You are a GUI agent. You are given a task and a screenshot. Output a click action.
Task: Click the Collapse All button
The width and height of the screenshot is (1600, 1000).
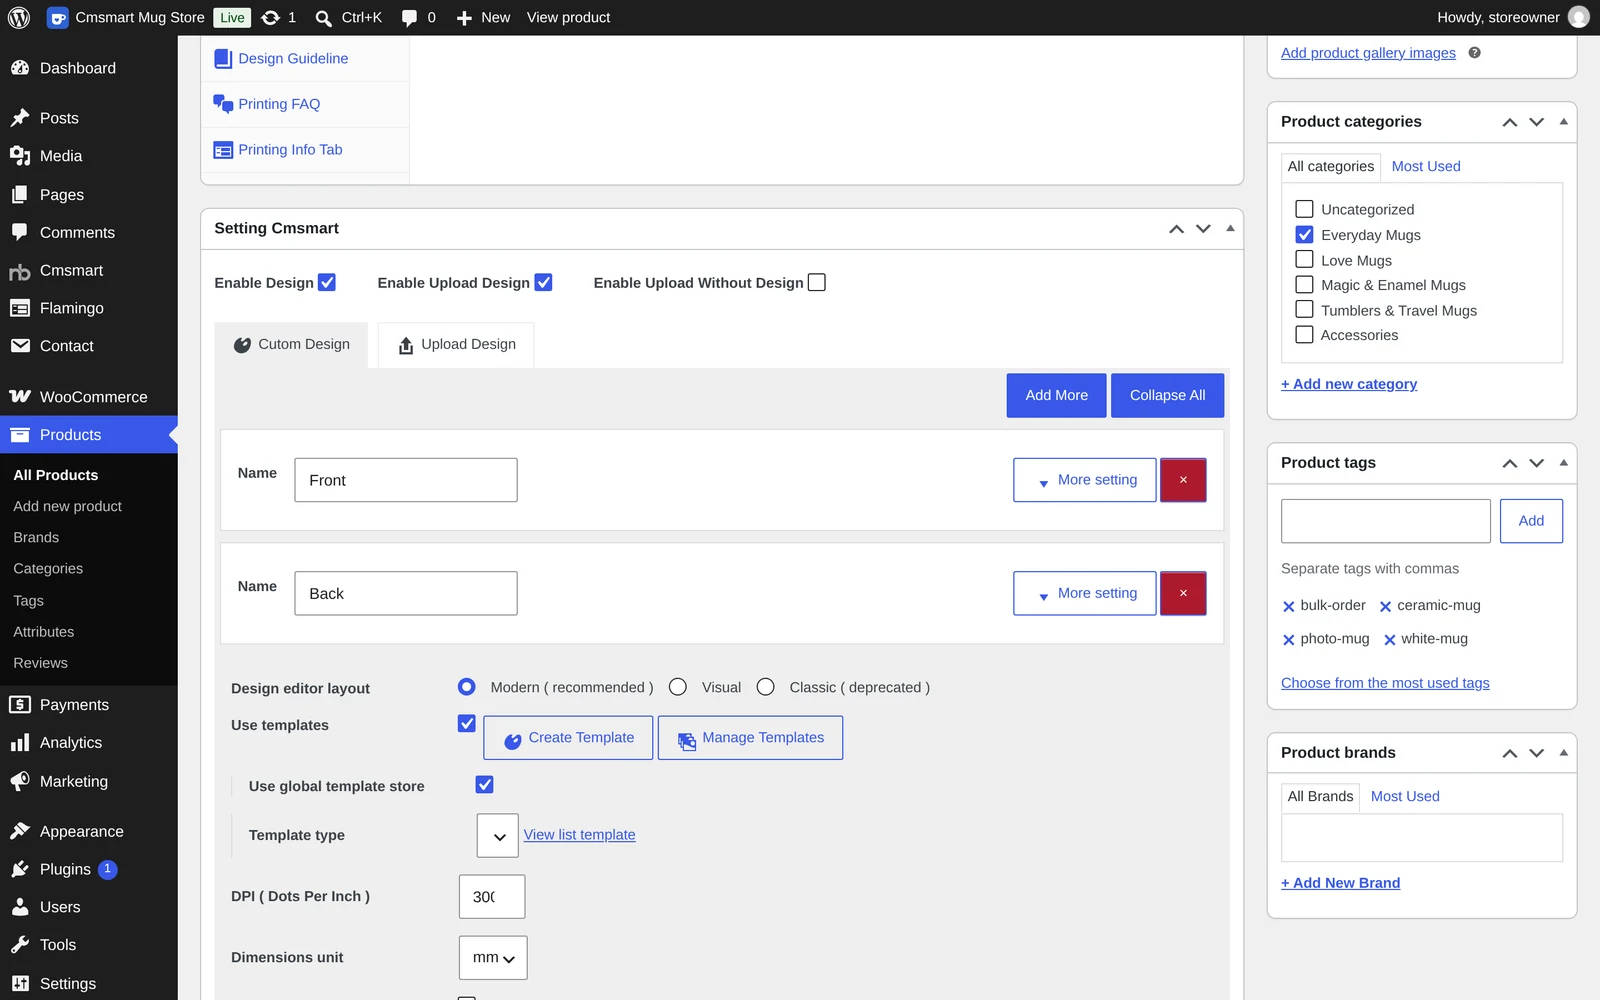pos(1168,395)
